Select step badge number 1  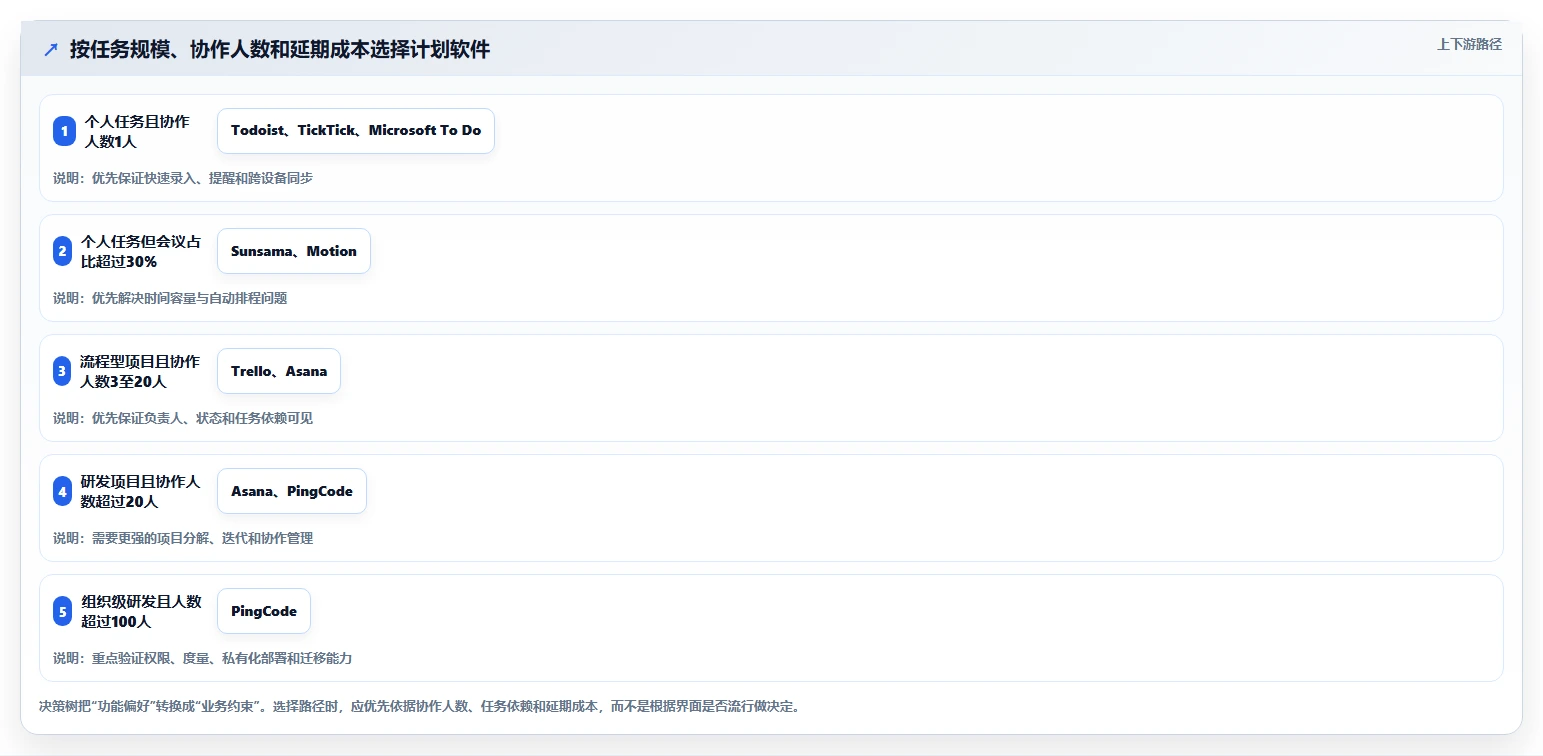click(x=64, y=131)
